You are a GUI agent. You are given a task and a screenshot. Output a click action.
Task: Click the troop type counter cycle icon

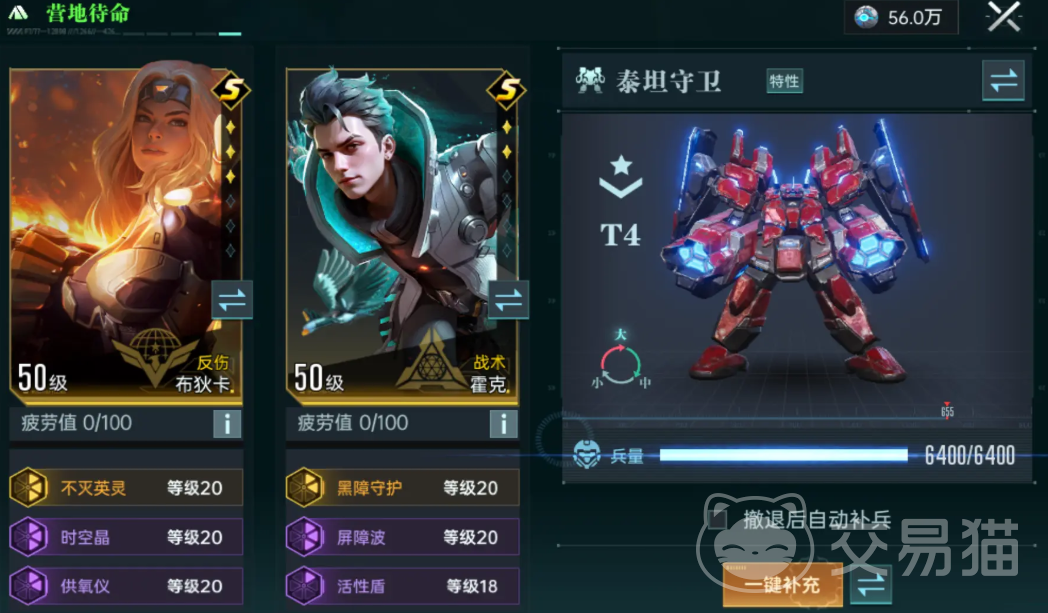coord(620,361)
